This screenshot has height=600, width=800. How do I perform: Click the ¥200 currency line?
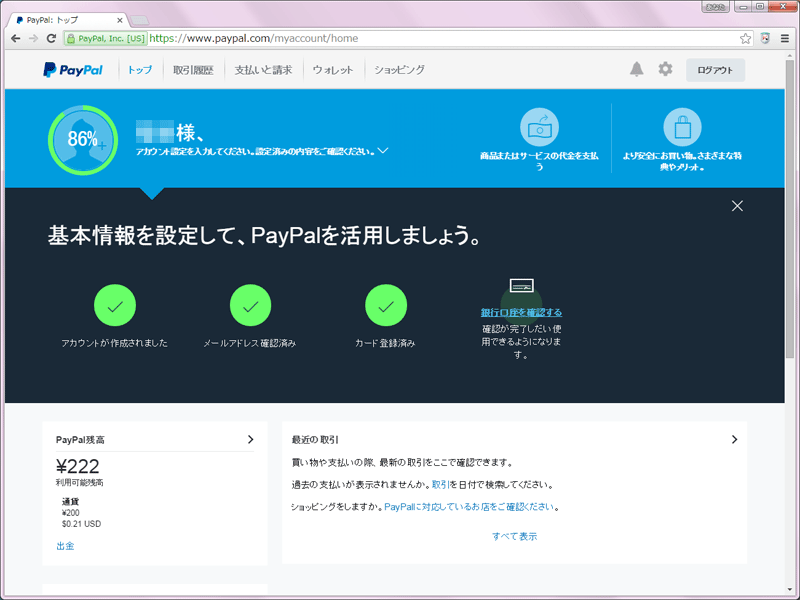coord(71,513)
